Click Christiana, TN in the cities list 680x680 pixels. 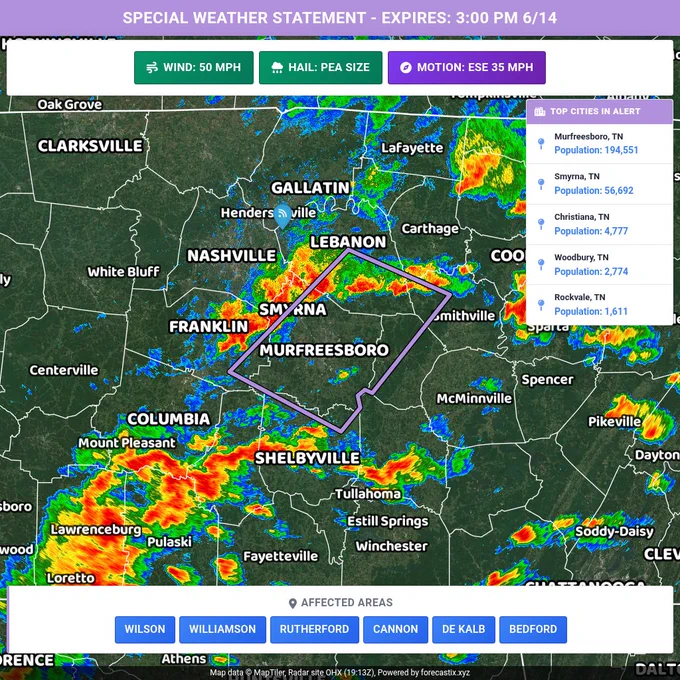(582, 217)
